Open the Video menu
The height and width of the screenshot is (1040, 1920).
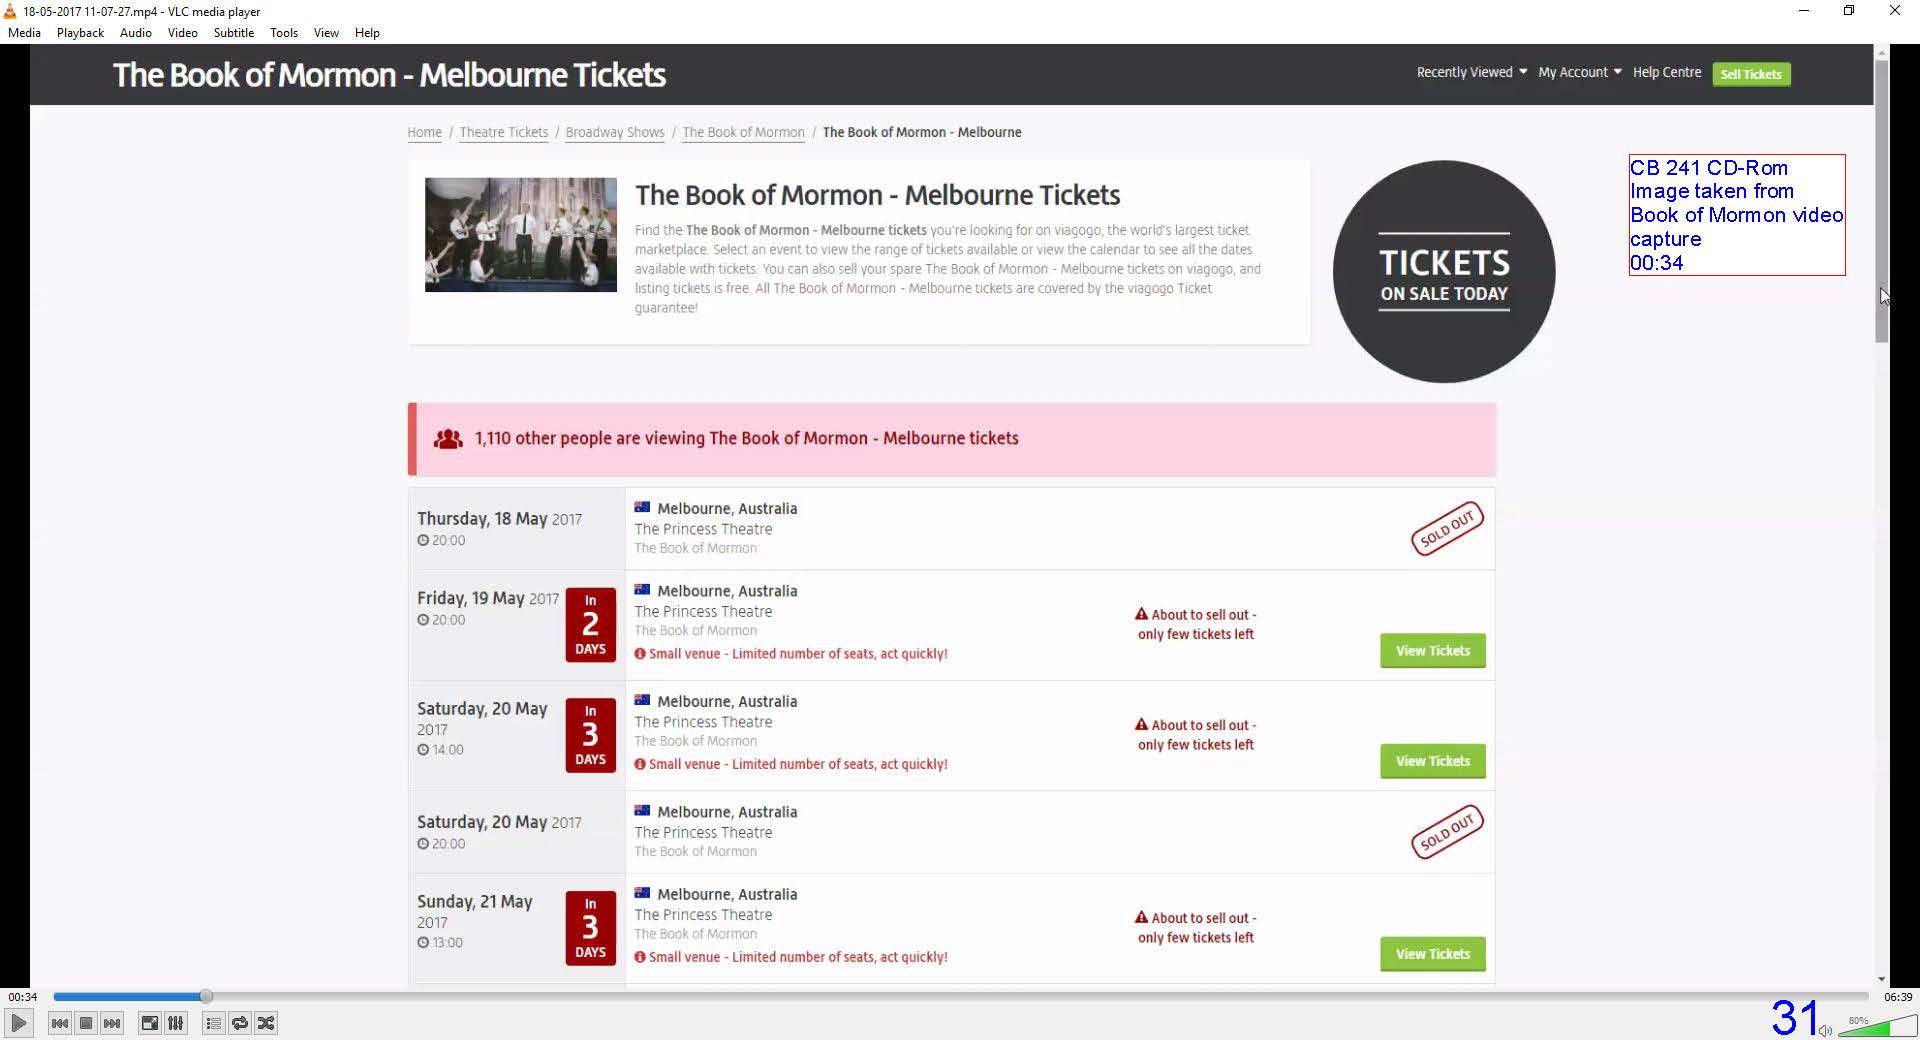[x=182, y=33]
